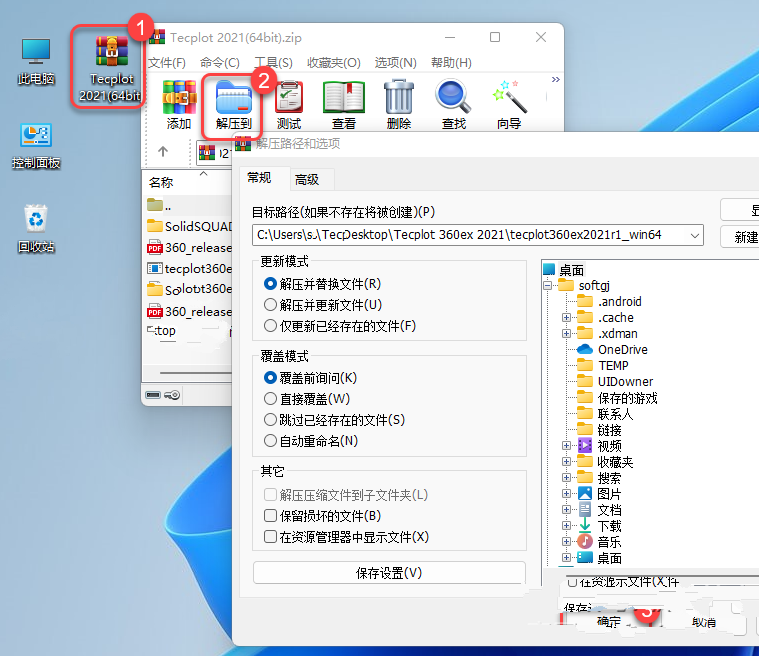Select the tecplot360e executable file entry

[189, 268]
